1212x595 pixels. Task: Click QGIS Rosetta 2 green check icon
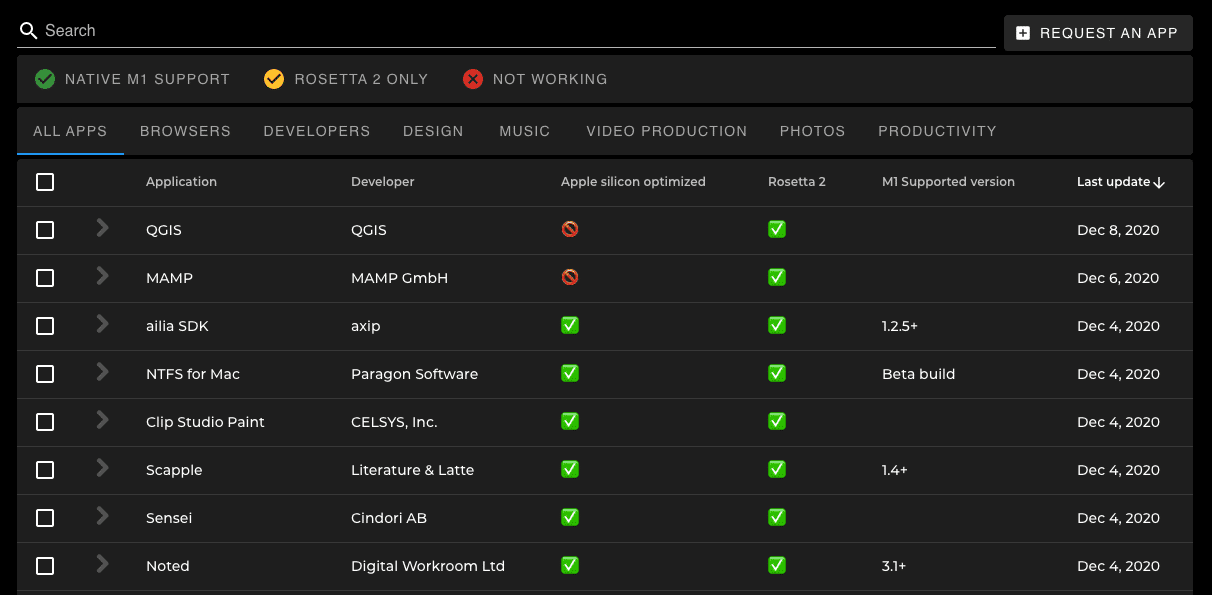(x=777, y=229)
